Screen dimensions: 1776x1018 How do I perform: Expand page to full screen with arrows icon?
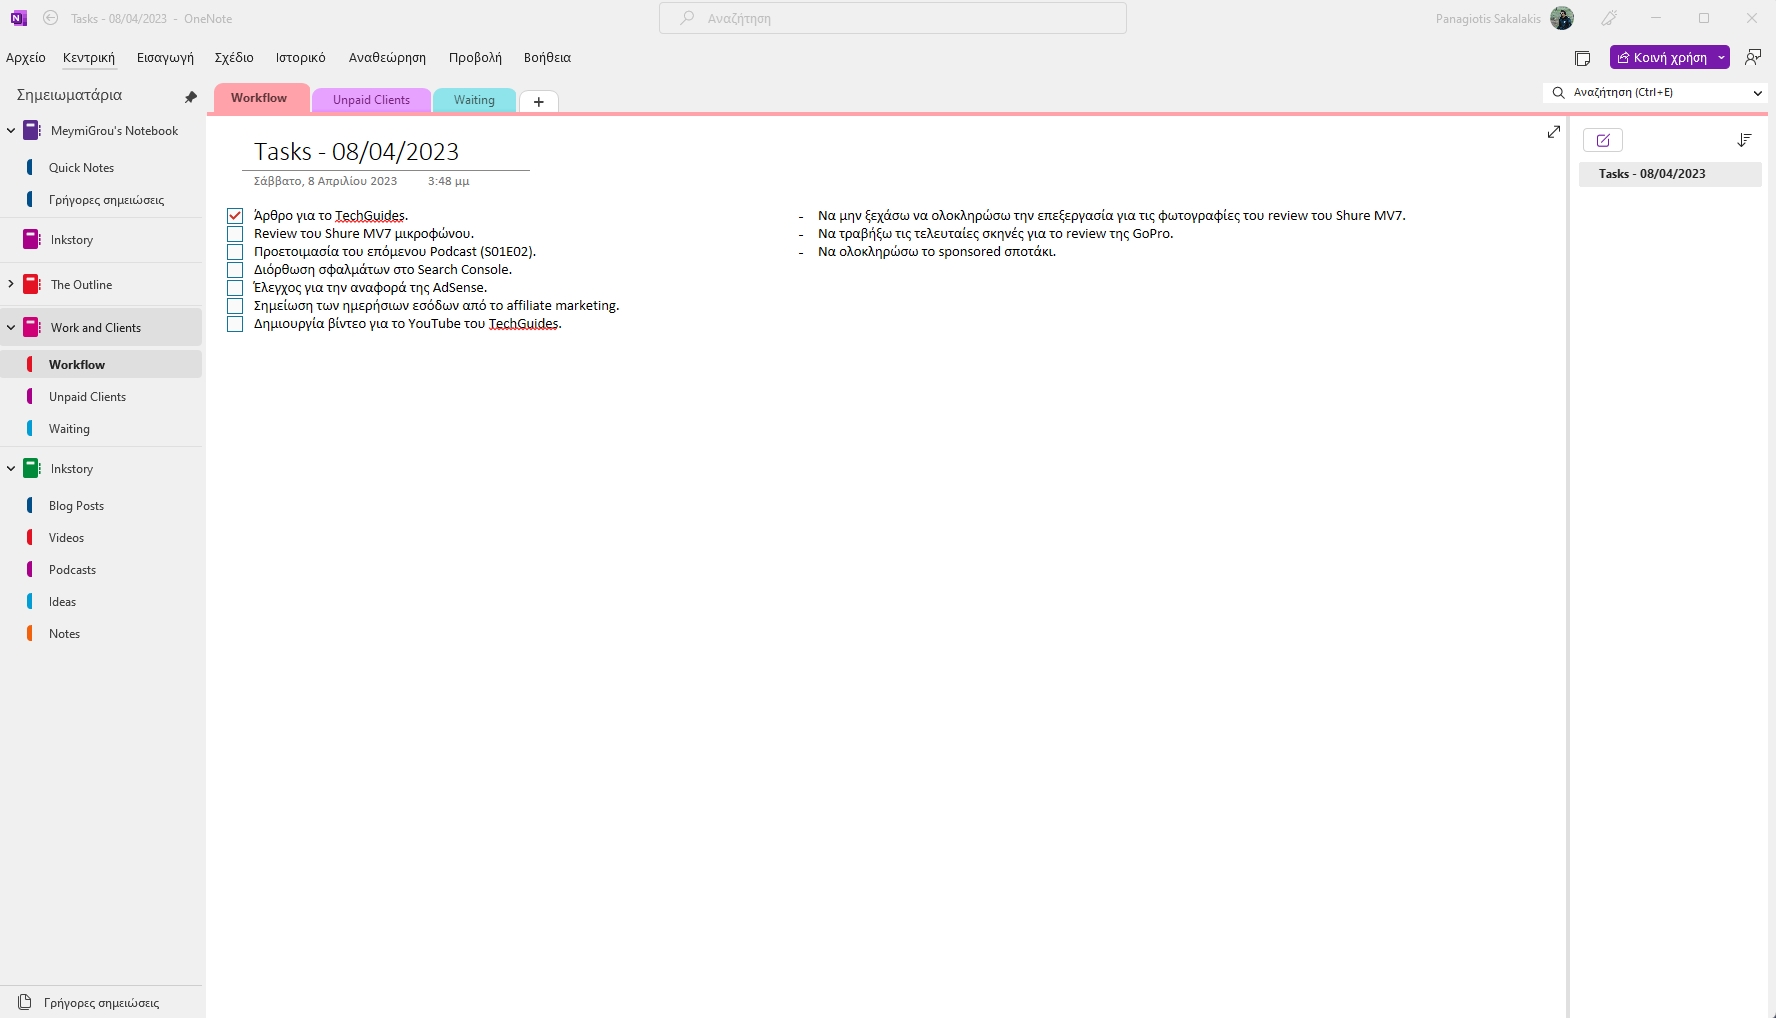(x=1553, y=131)
